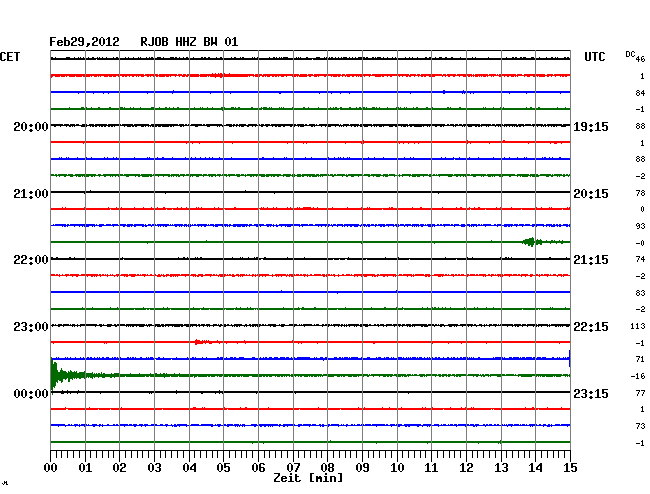Select minute 14 on the time axis
The height and width of the screenshot is (494, 650).
coord(536,467)
